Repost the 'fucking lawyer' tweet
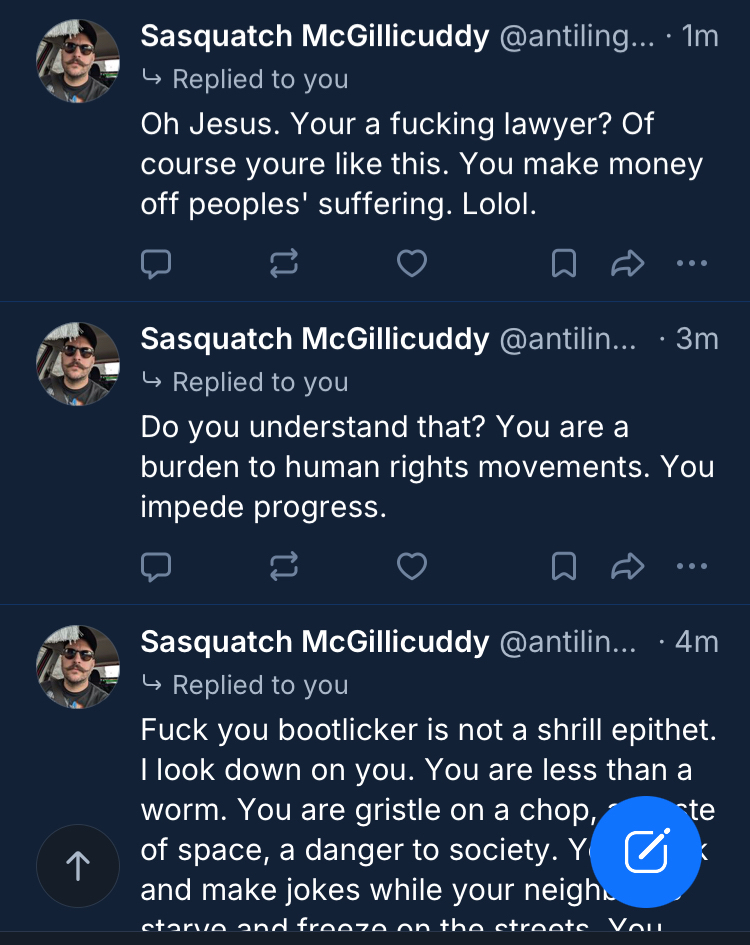The image size is (750, 945). (x=284, y=264)
